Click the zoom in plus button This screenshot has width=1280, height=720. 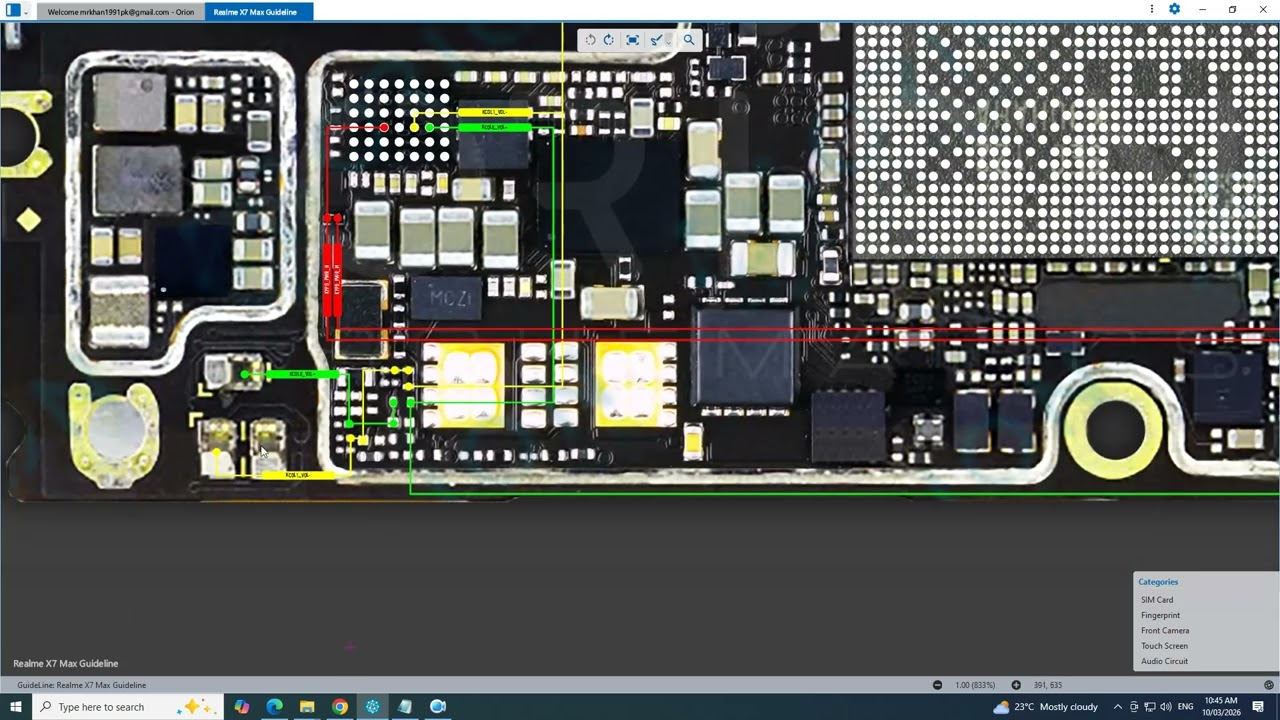(x=1016, y=685)
